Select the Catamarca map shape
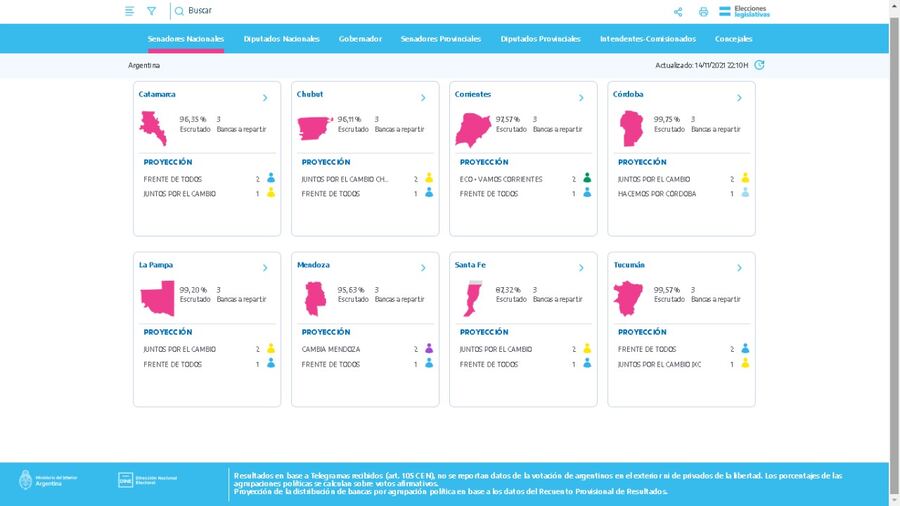 [153, 129]
